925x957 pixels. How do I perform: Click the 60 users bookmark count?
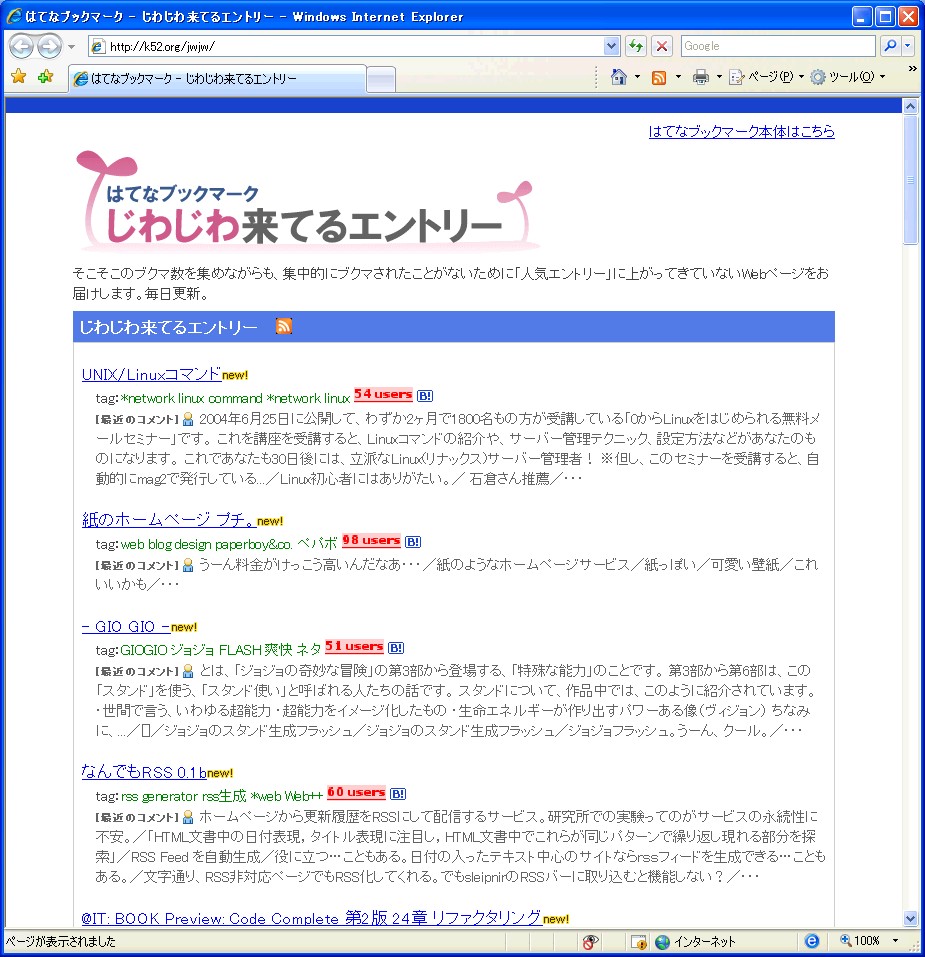[x=356, y=792]
